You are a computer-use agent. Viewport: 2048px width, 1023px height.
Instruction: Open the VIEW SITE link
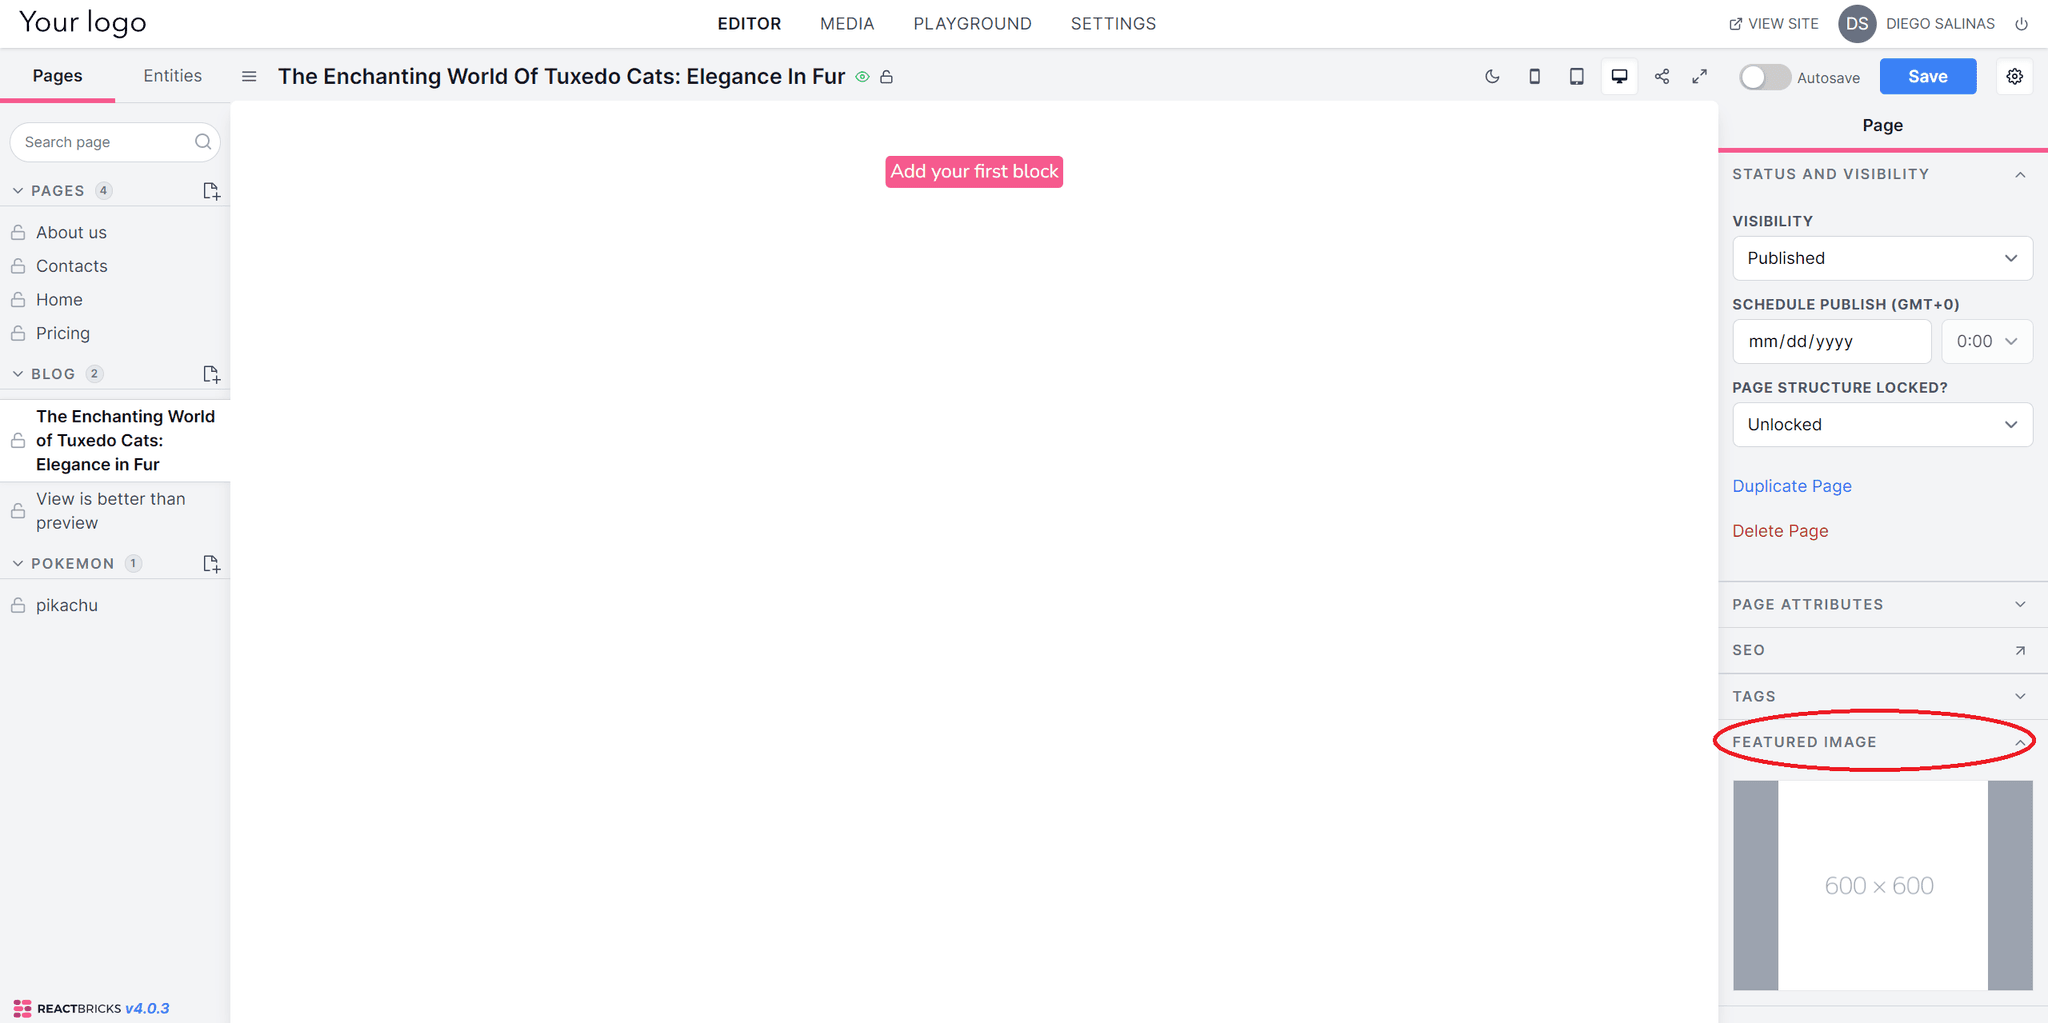tap(1774, 24)
